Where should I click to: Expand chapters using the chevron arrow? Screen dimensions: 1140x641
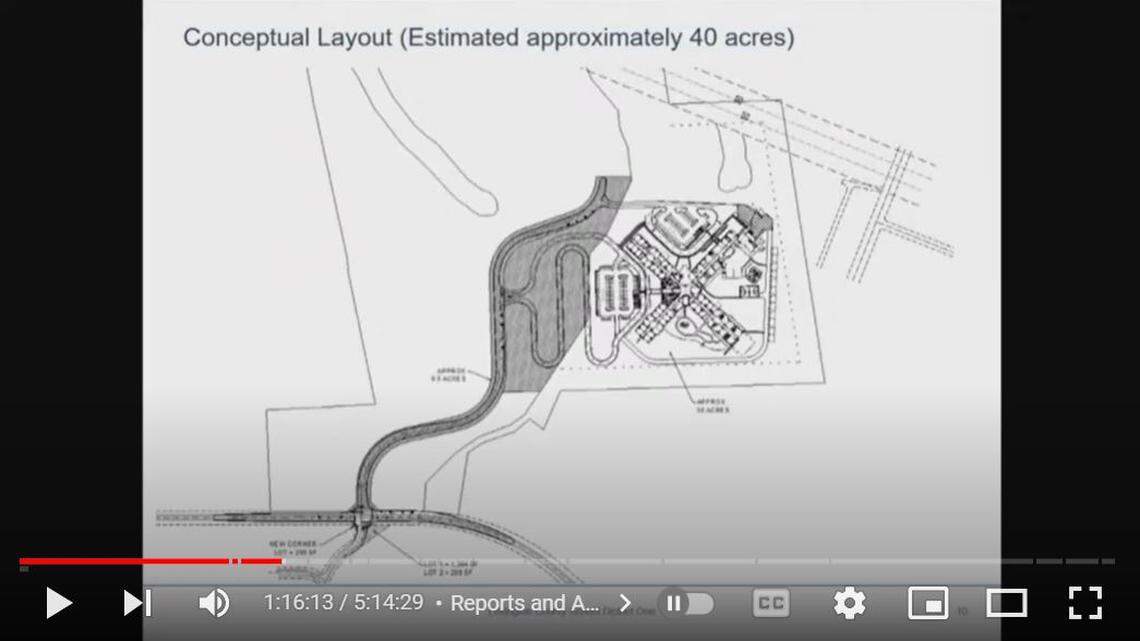pos(625,603)
